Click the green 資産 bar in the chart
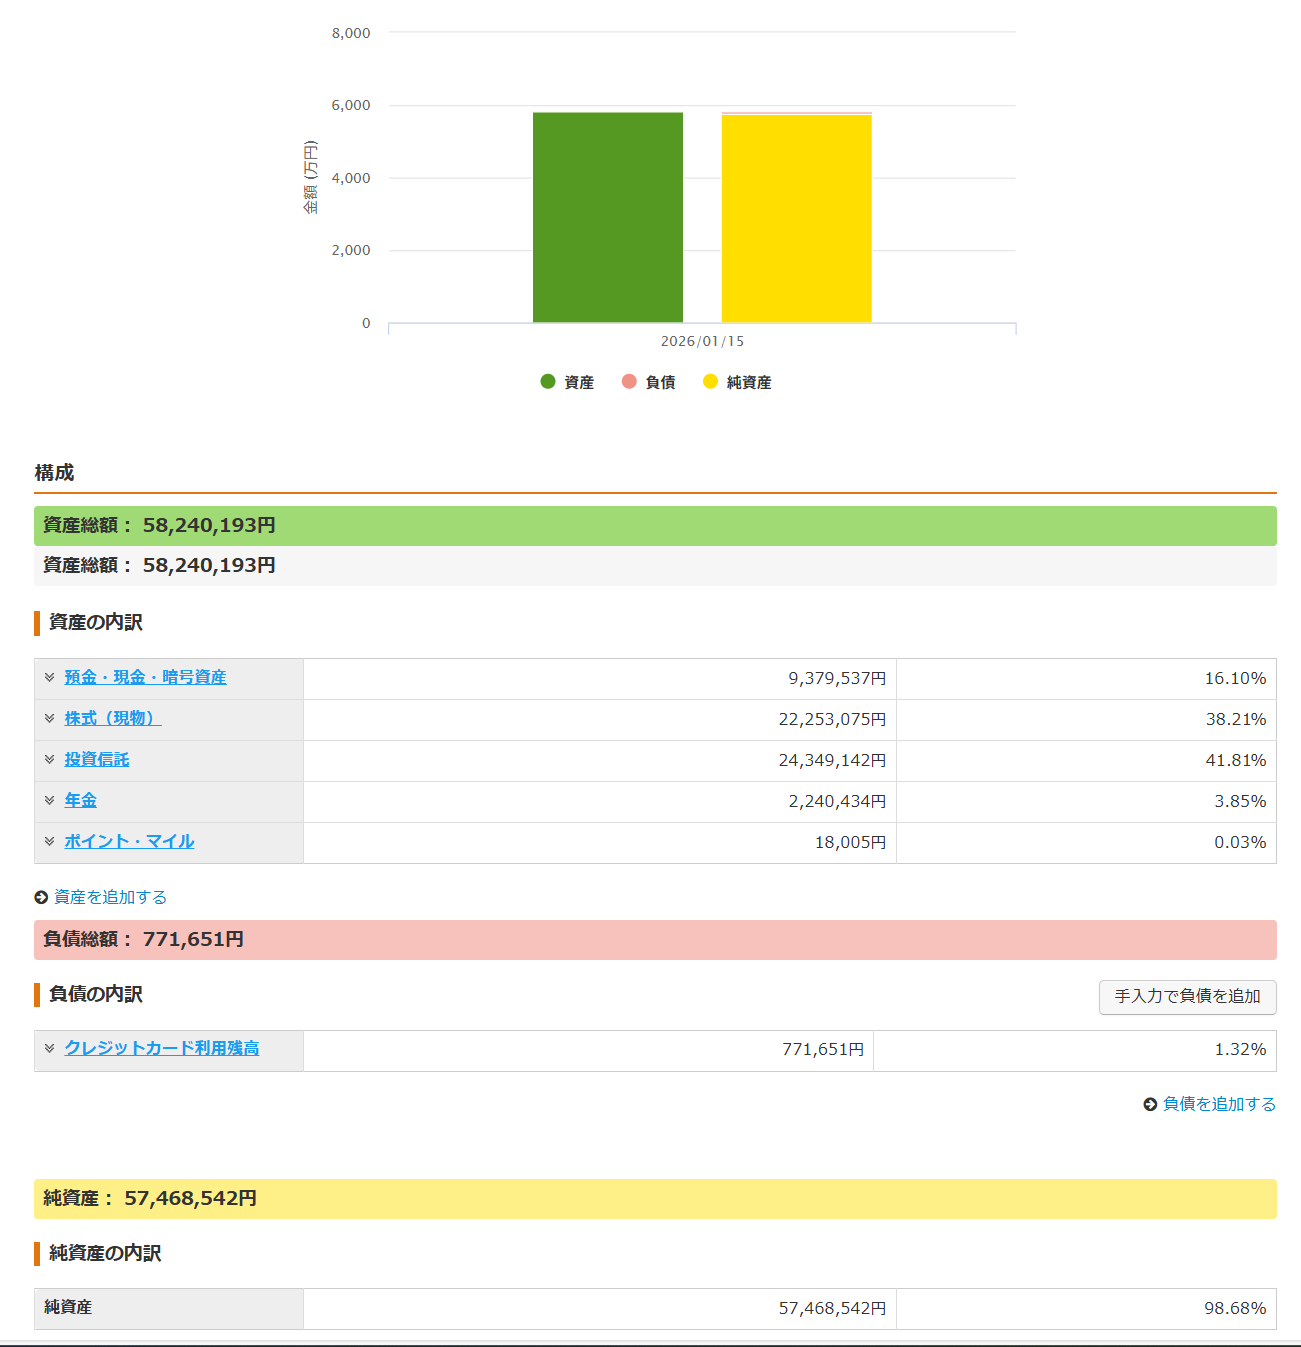The height and width of the screenshot is (1347, 1301). (x=607, y=218)
